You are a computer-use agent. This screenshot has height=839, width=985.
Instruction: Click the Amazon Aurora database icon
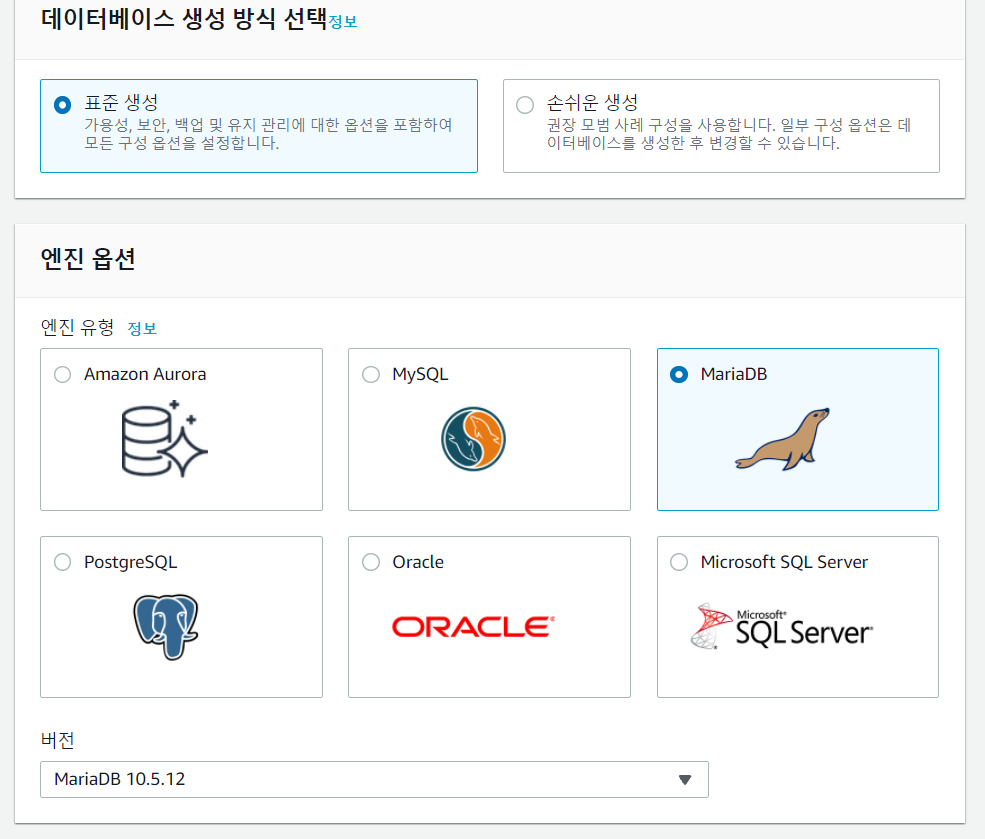pos(164,439)
